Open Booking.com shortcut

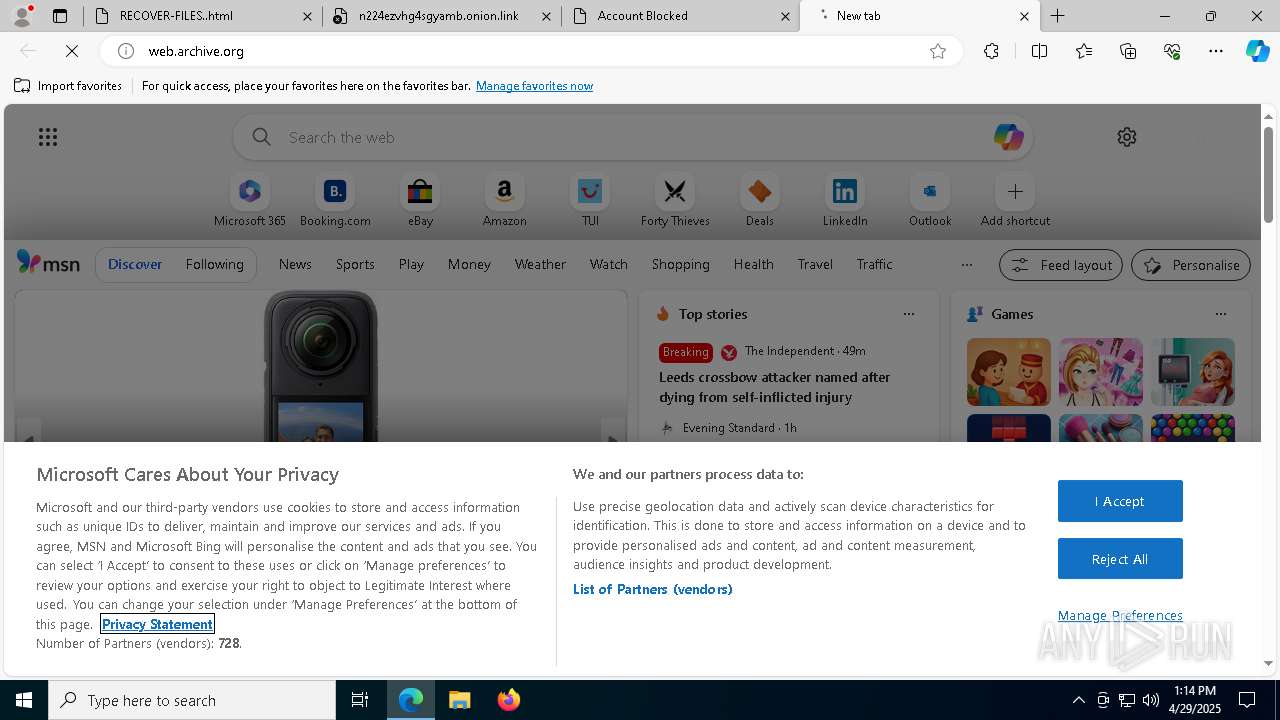pyautogui.click(x=335, y=201)
